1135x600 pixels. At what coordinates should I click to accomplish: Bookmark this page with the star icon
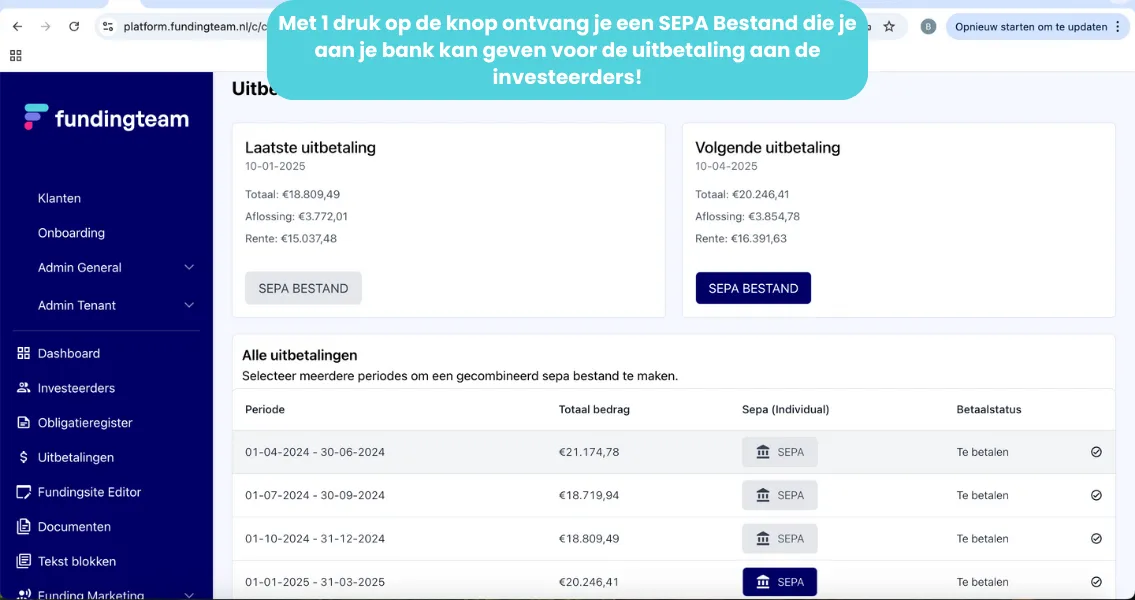889,27
